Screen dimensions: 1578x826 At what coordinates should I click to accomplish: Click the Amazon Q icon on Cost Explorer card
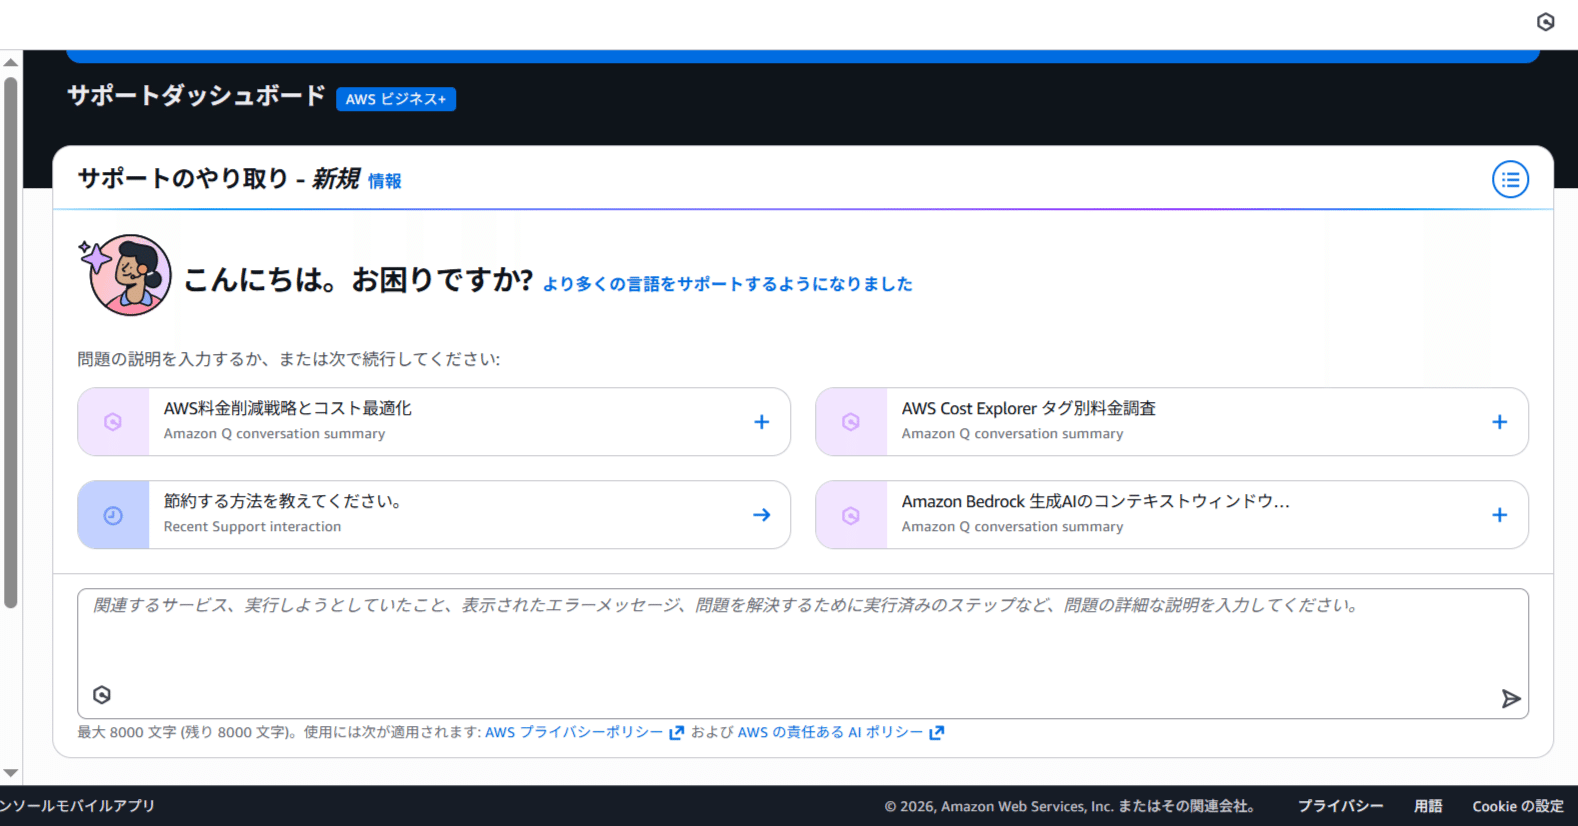coord(851,422)
